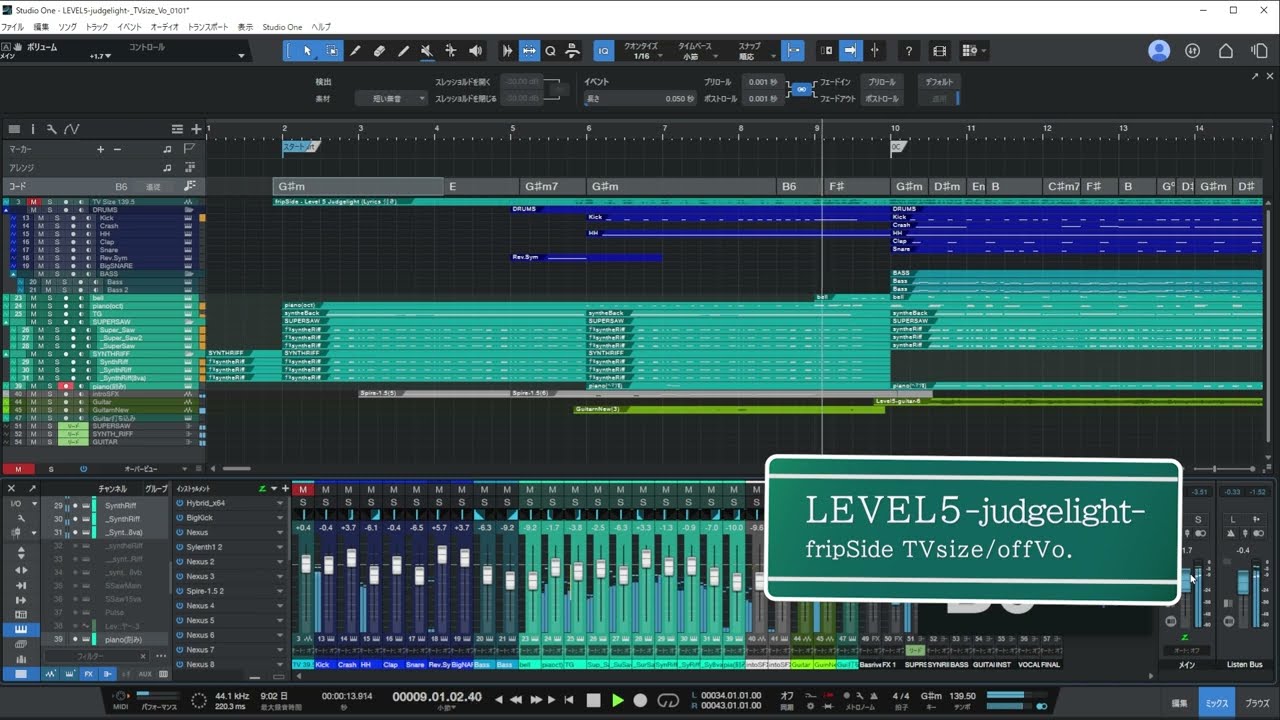Open instrument panel dropdown arrow beside plus
The width and height of the screenshot is (1280, 720).
(x=274, y=489)
